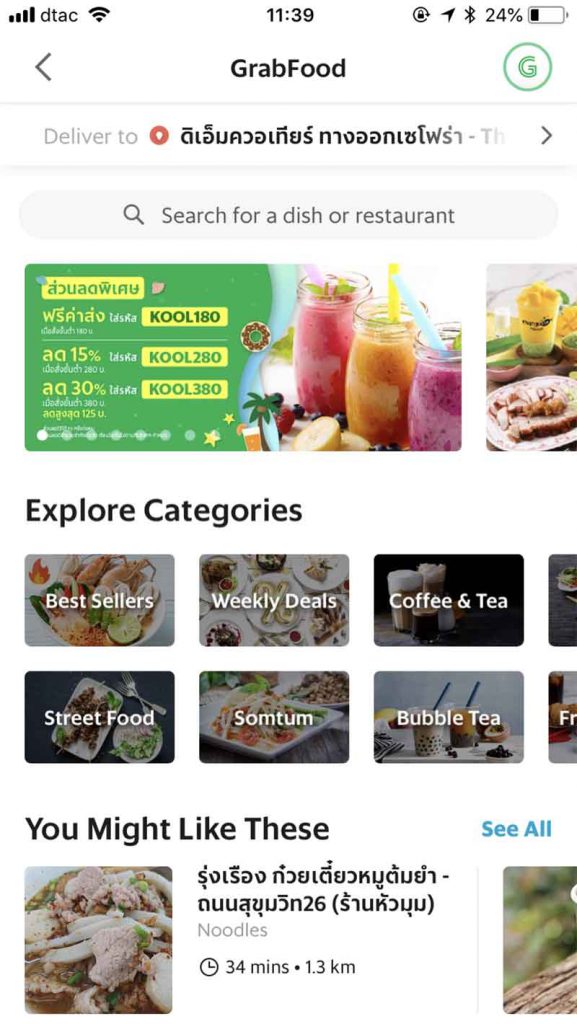The image size is (577, 1024).
Task: Tap the Wi-Fi signal icon
Action: pos(99,15)
